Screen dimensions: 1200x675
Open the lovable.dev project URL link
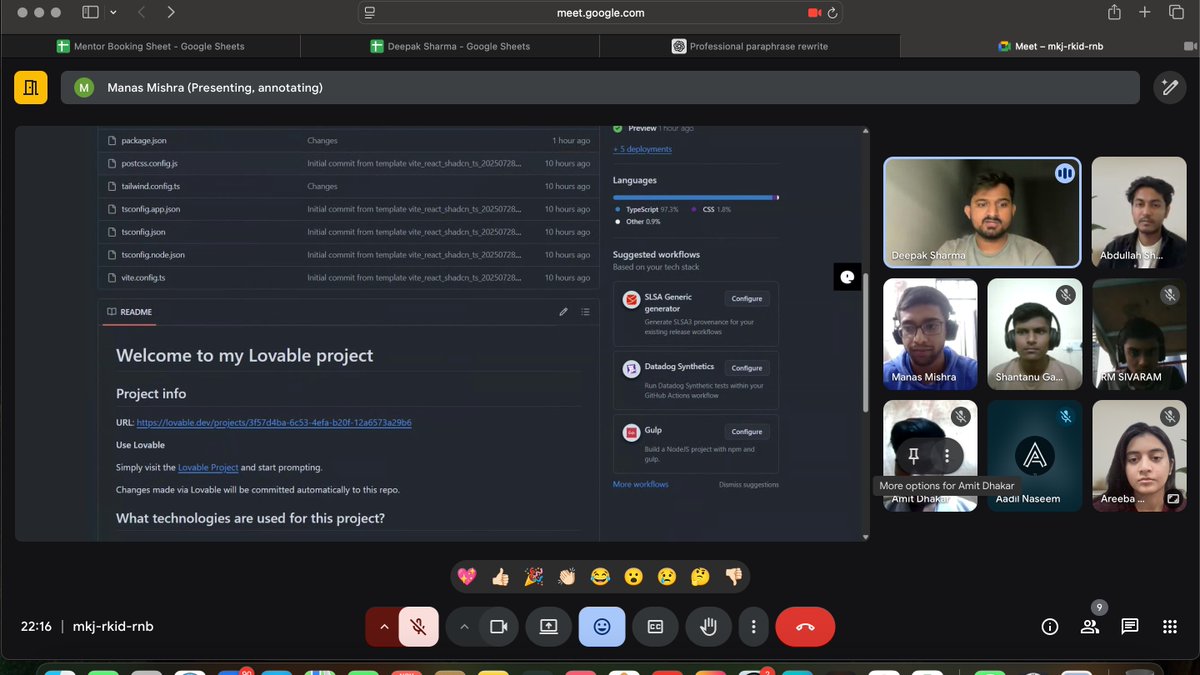click(x=274, y=423)
